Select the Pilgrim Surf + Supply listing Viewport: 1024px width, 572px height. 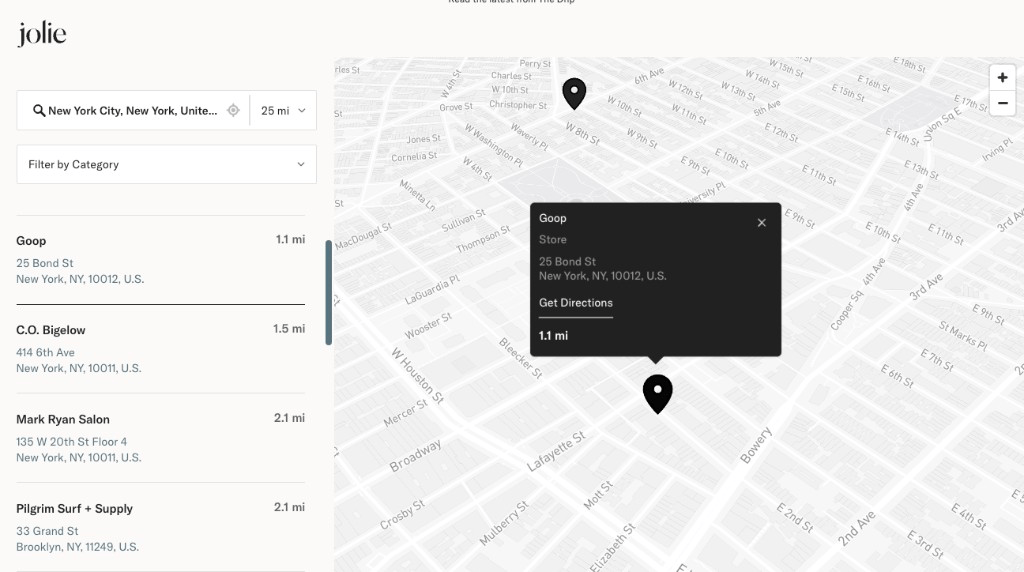161,528
